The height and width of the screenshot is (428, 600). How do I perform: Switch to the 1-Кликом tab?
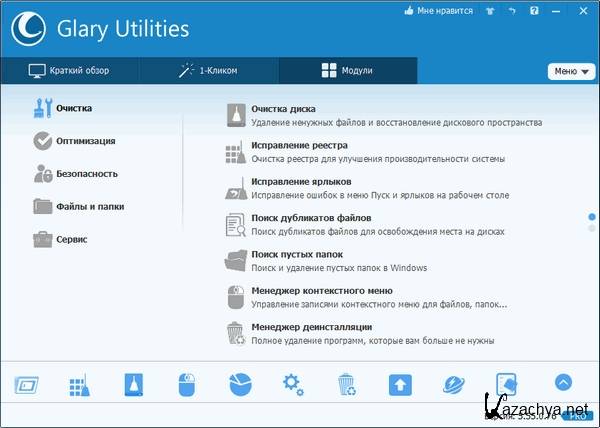pos(209,71)
